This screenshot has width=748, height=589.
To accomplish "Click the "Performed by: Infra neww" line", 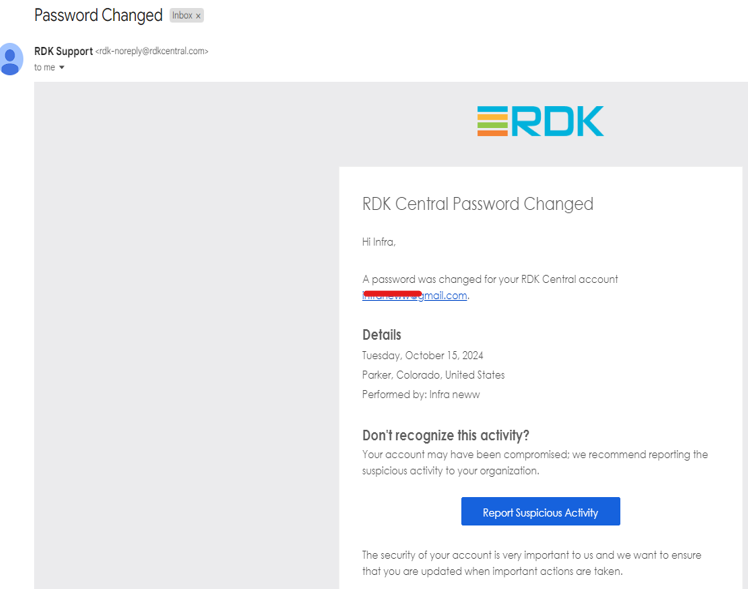I will tap(420, 395).
